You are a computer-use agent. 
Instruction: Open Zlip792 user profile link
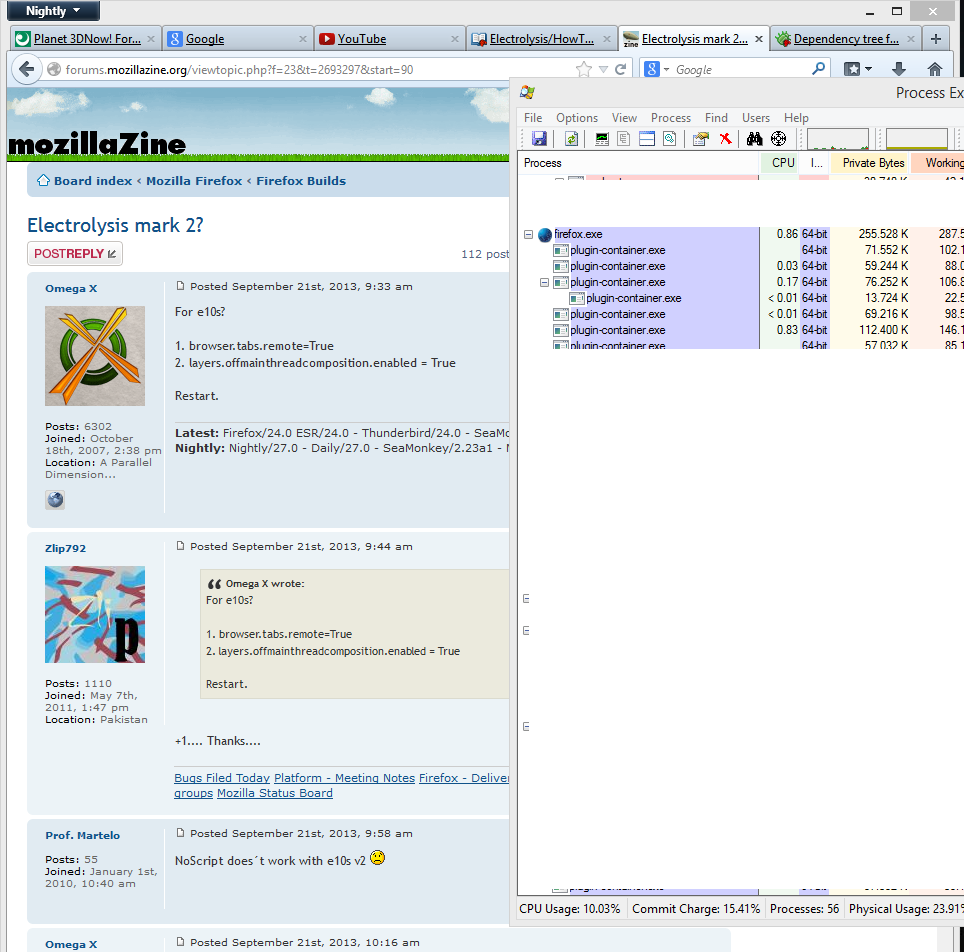[65, 549]
